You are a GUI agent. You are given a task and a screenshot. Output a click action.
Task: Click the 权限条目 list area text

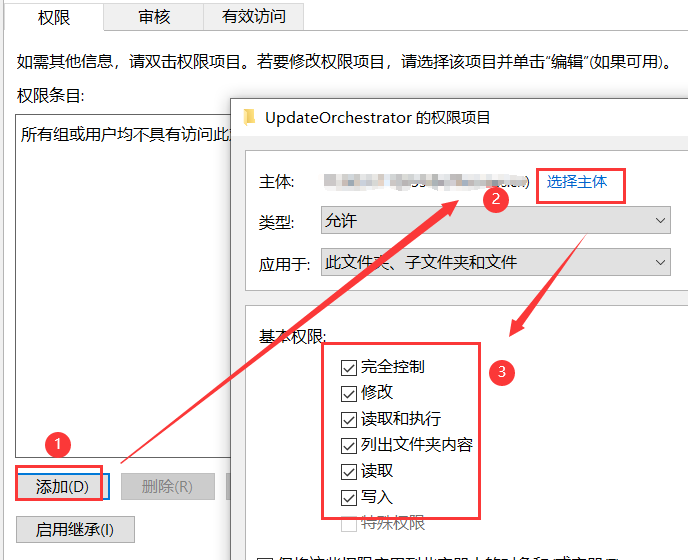pyautogui.click(x=125, y=134)
